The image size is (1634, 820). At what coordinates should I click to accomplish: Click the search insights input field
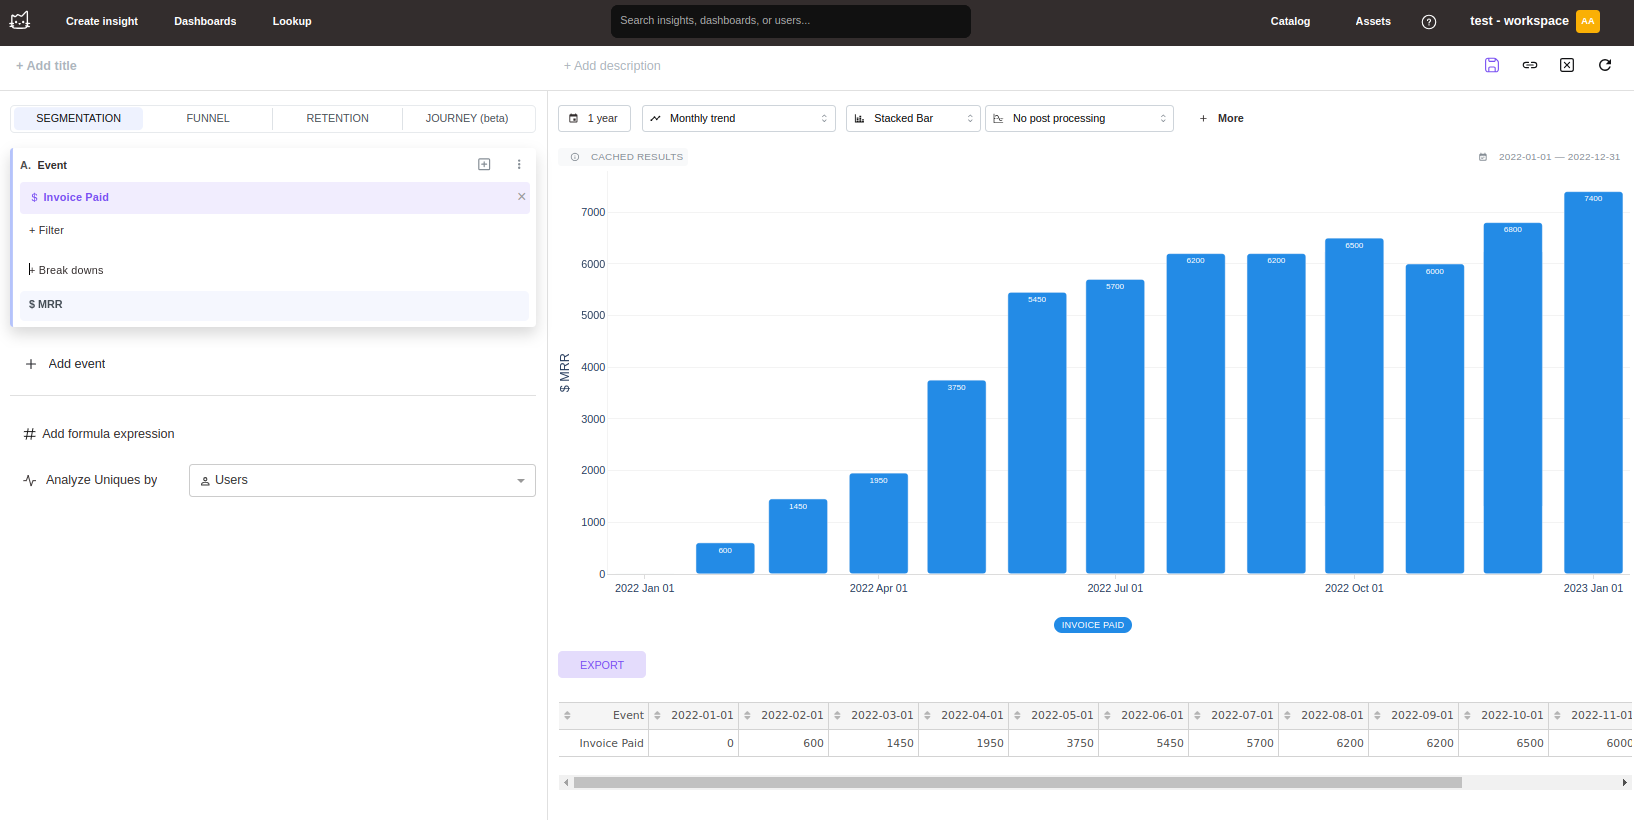point(790,21)
